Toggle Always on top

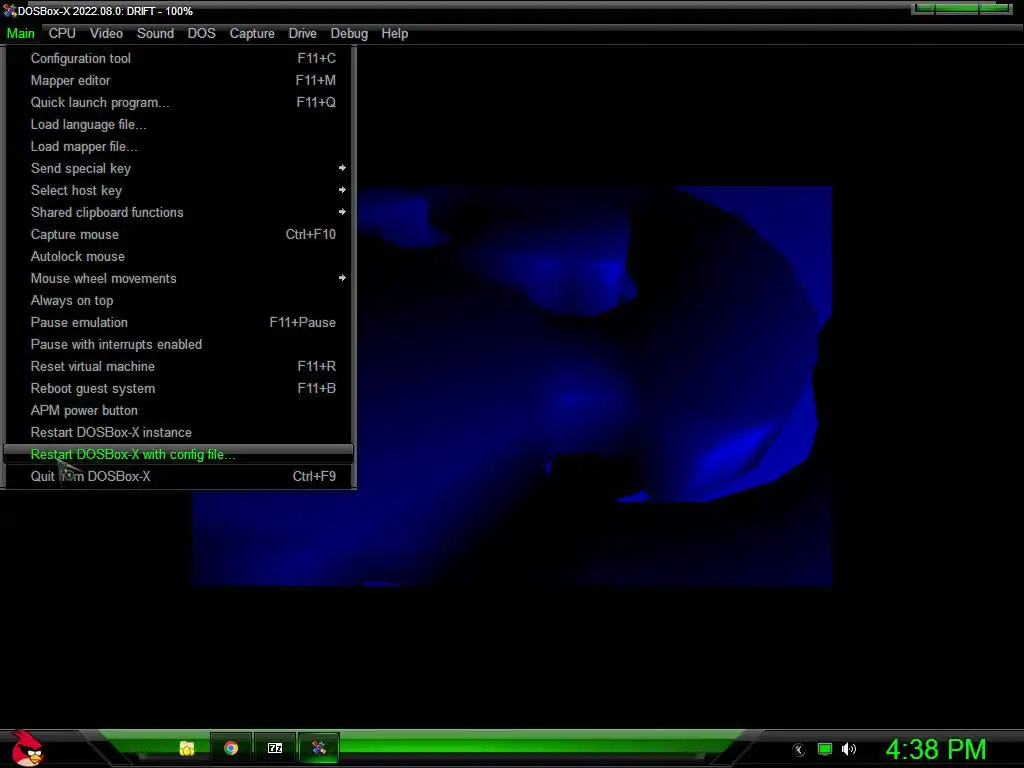tap(178, 300)
